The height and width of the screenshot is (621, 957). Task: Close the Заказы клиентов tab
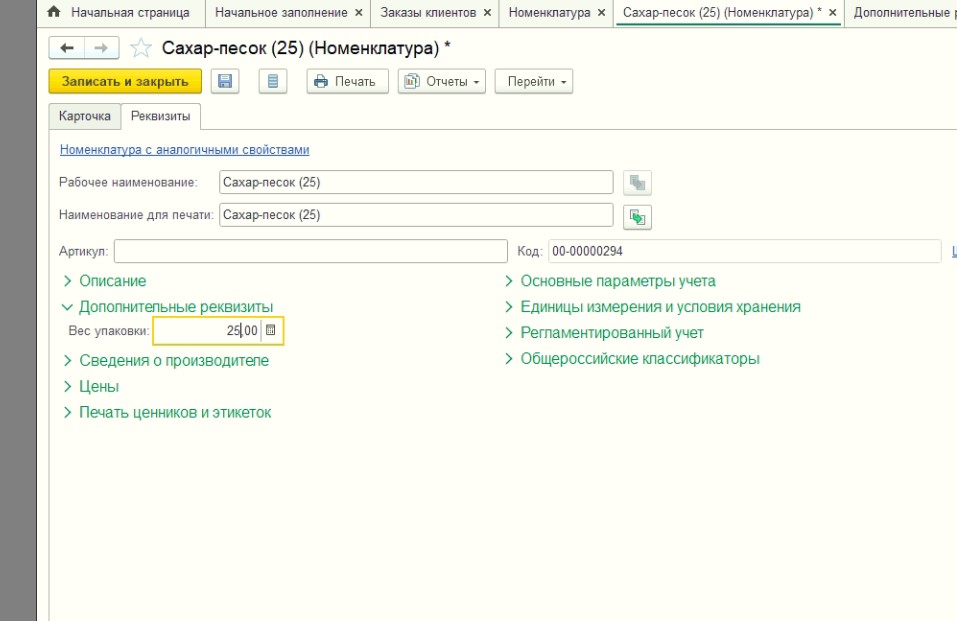tap(487, 13)
